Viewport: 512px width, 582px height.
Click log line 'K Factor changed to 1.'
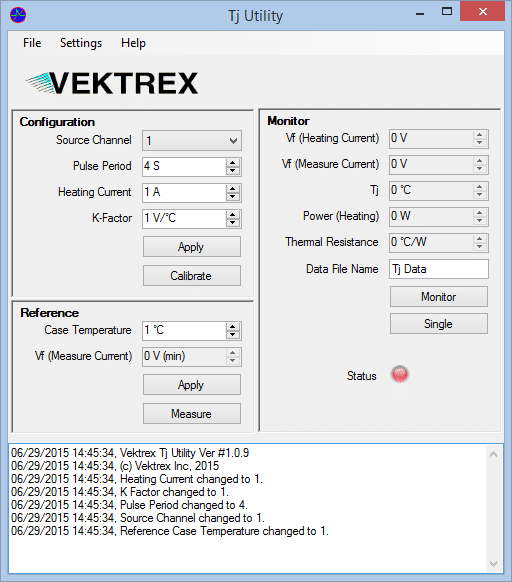[x=120, y=492]
